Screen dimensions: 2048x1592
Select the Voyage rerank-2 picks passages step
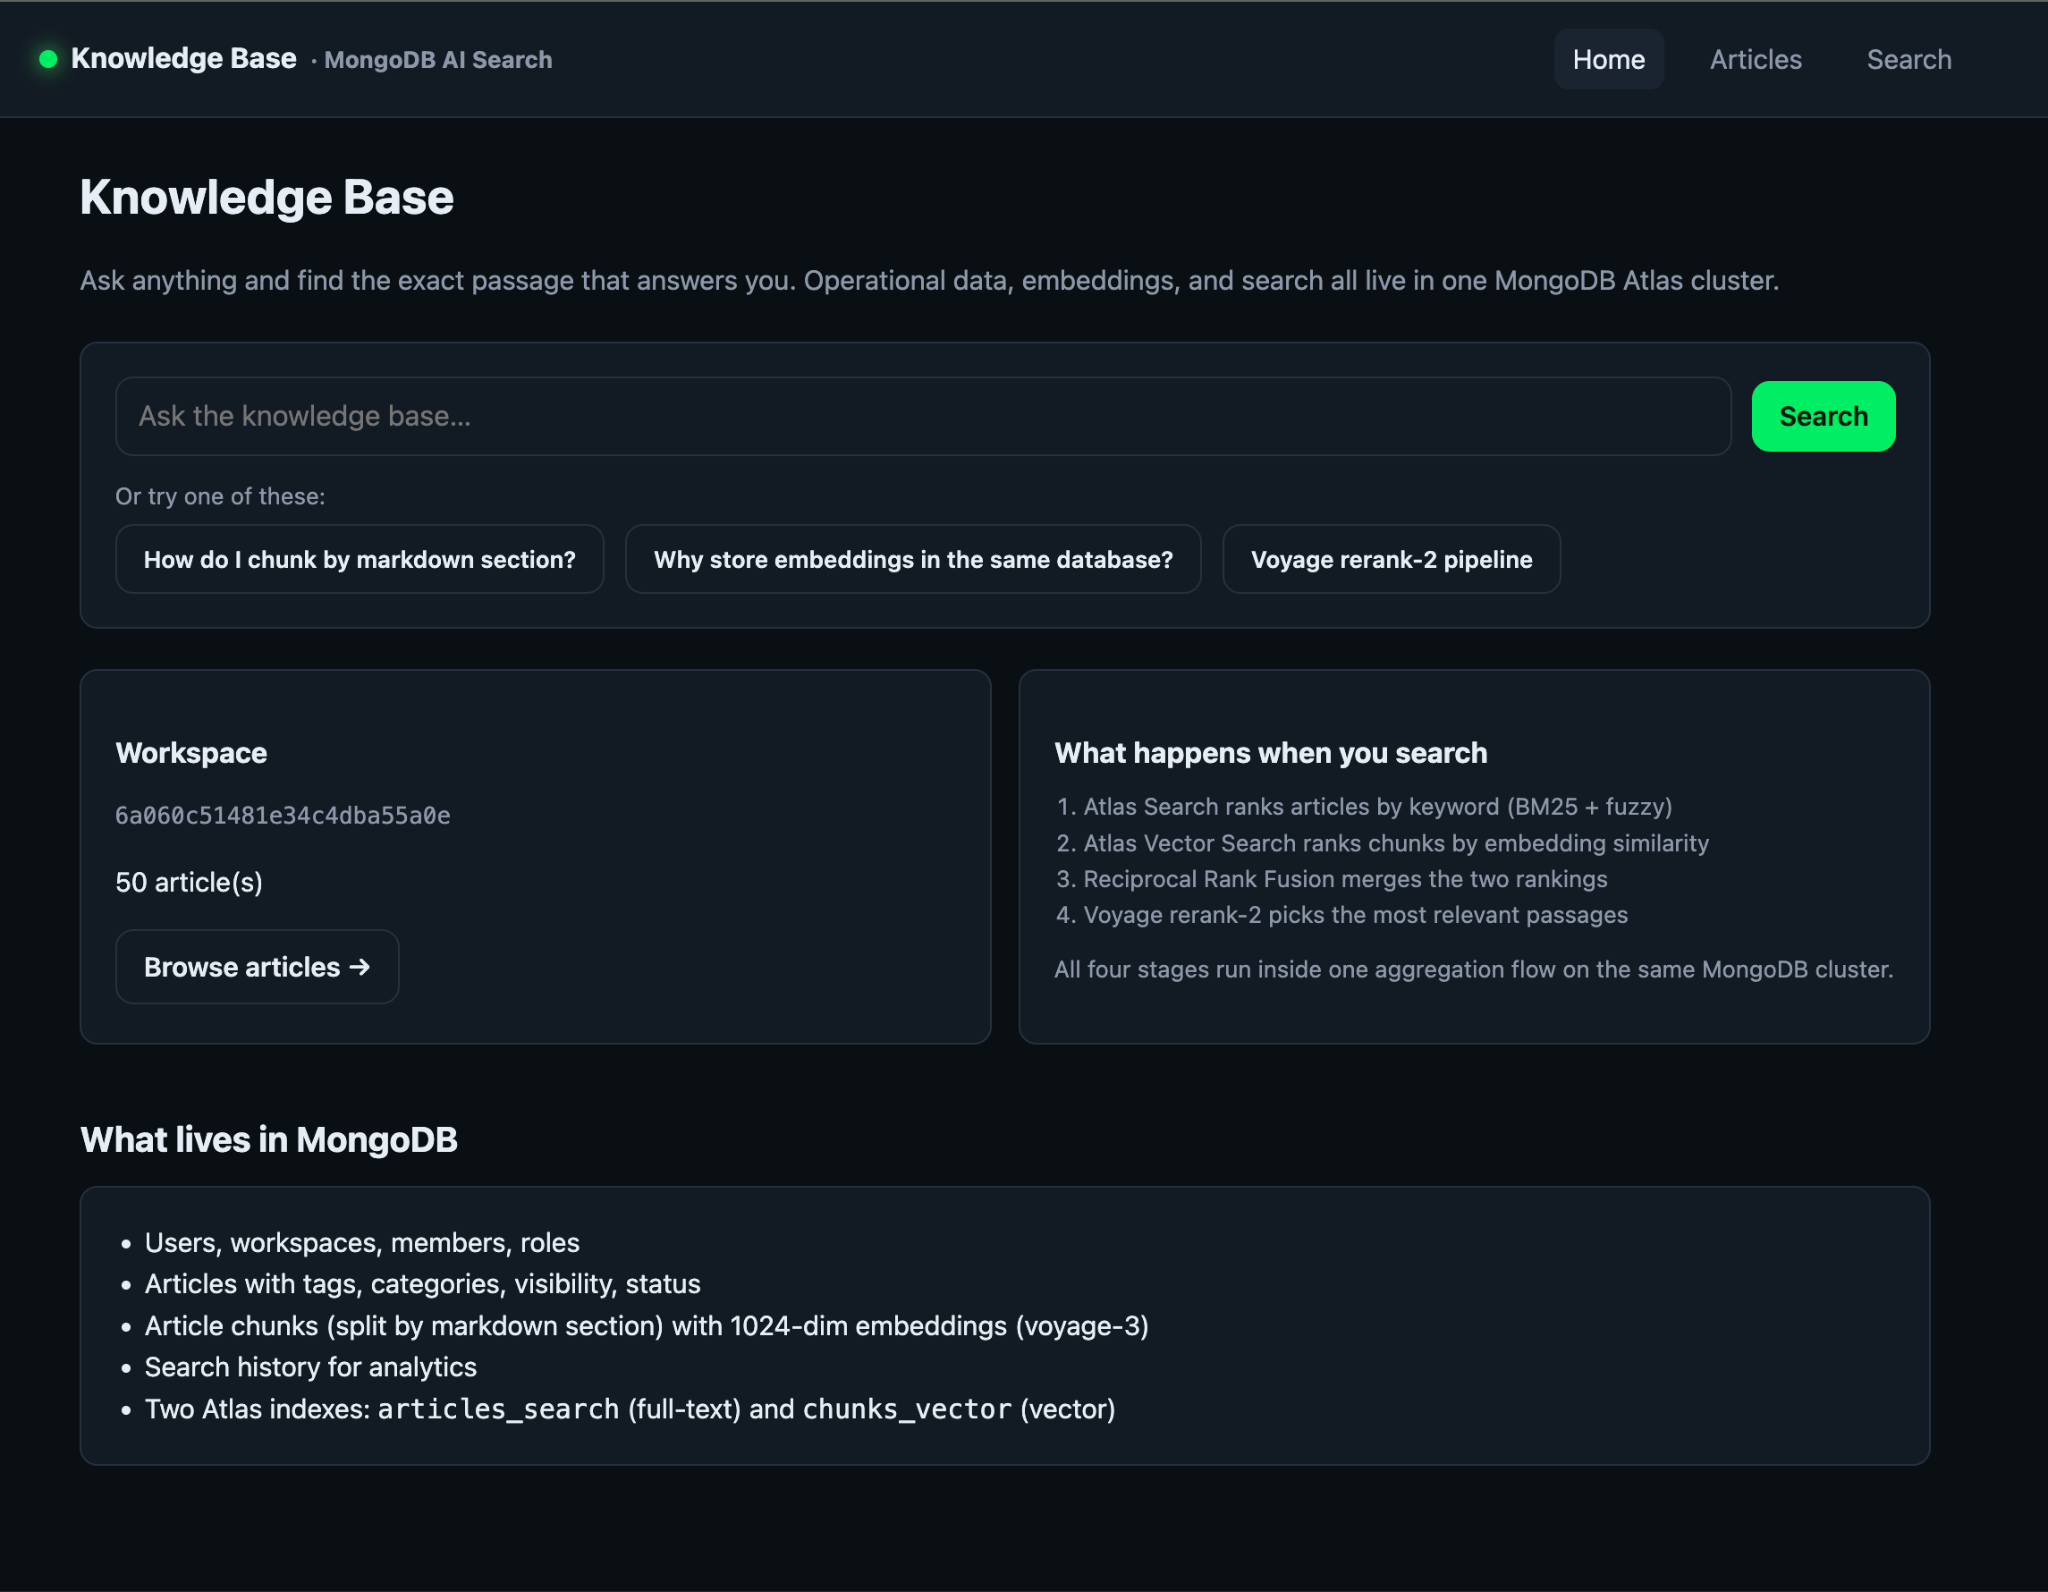[x=1355, y=915]
